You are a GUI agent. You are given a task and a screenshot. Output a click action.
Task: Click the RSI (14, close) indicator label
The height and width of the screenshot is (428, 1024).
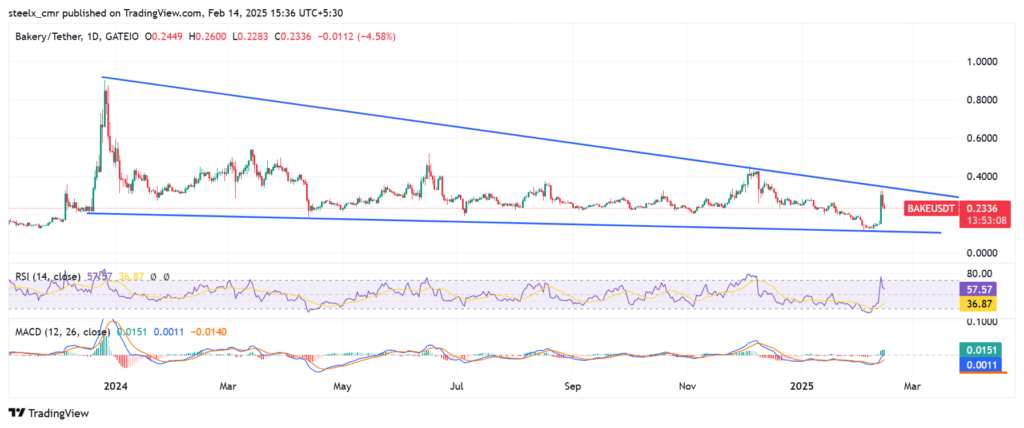pos(48,276)
